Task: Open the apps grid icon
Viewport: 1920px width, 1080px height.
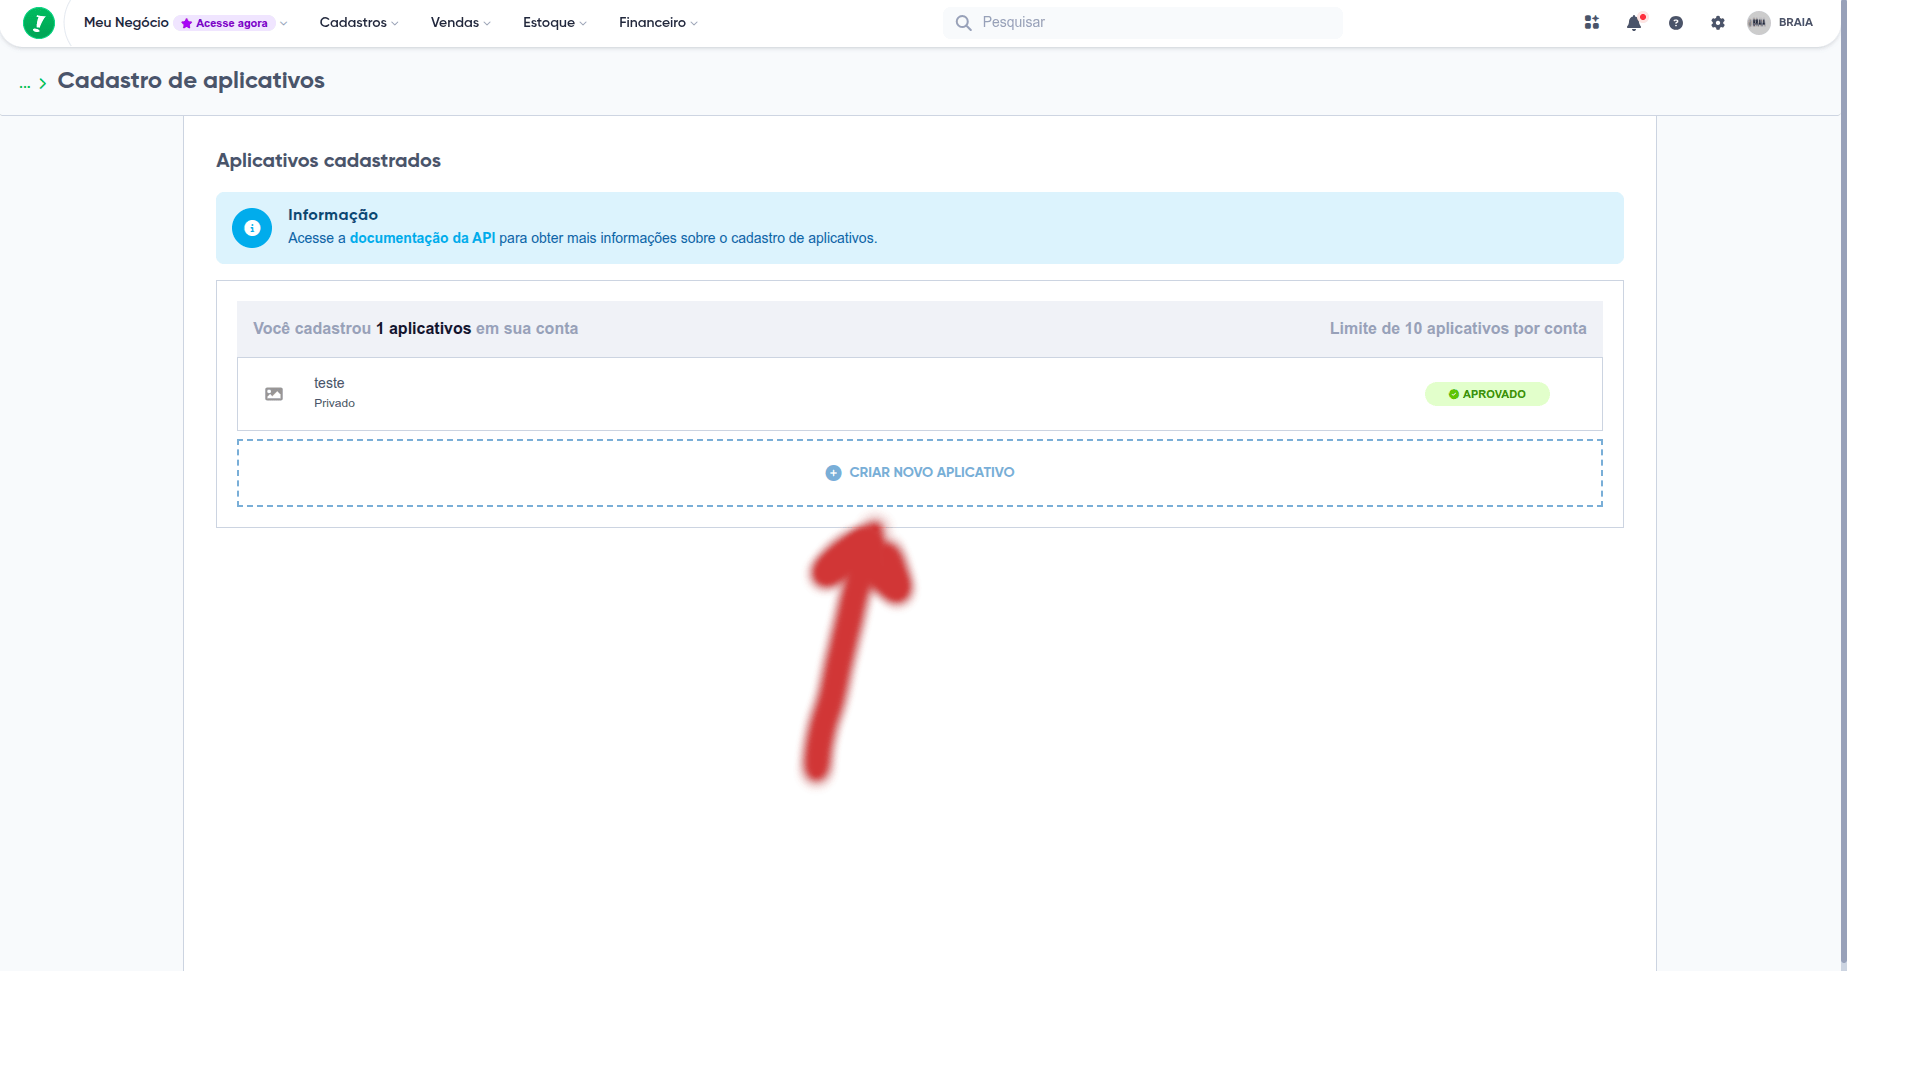Action: tap(1591, 22)
